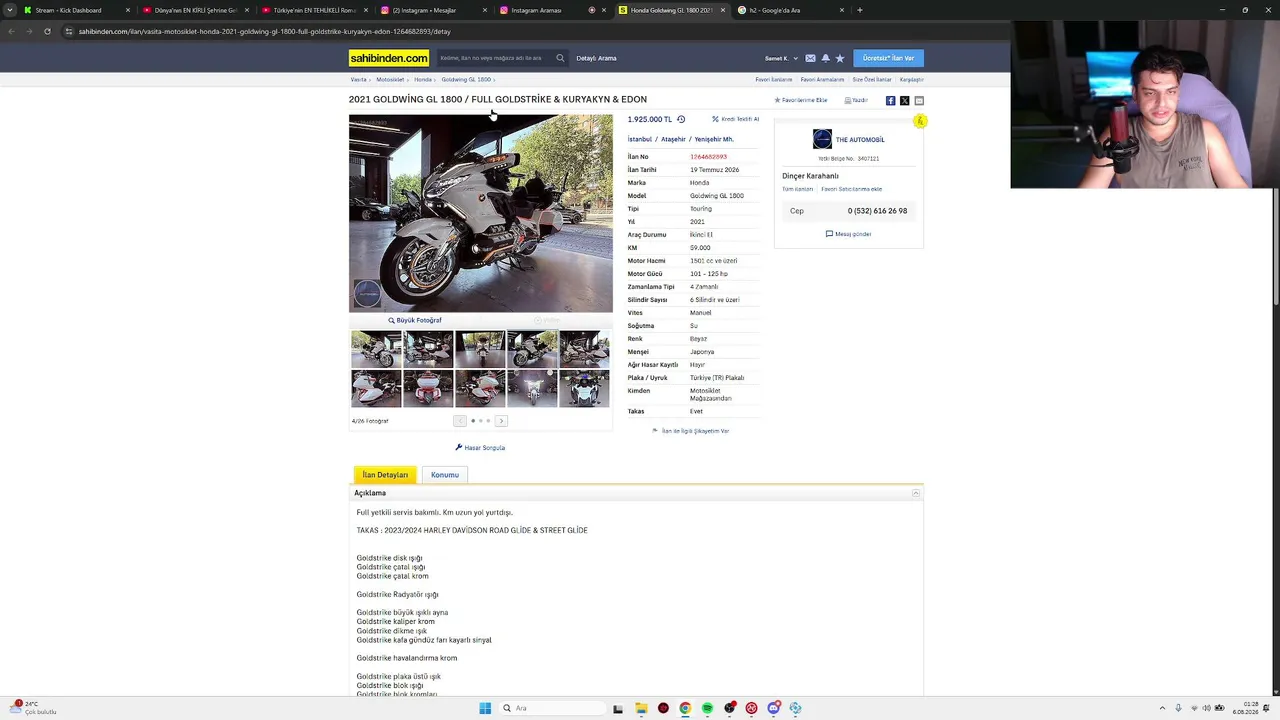Click Favori Satıcılarıma ekle link
Image resolution: width=1280 pixels, height=720 pixels.
point(852,189)
